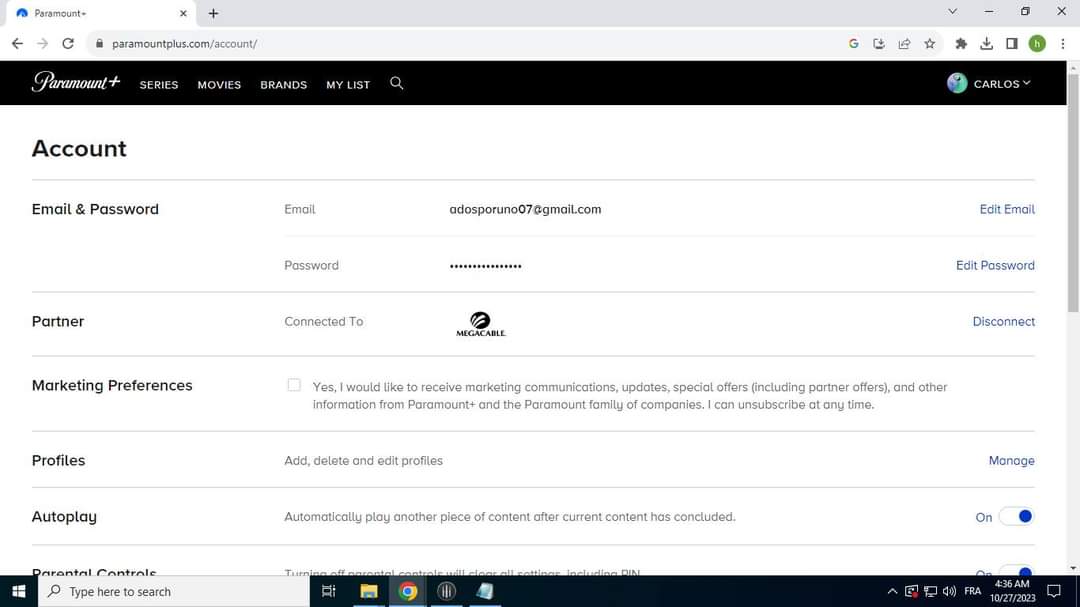Click the address bar URL
This screenshot has width=1080, height=607.
pos(185,43)
